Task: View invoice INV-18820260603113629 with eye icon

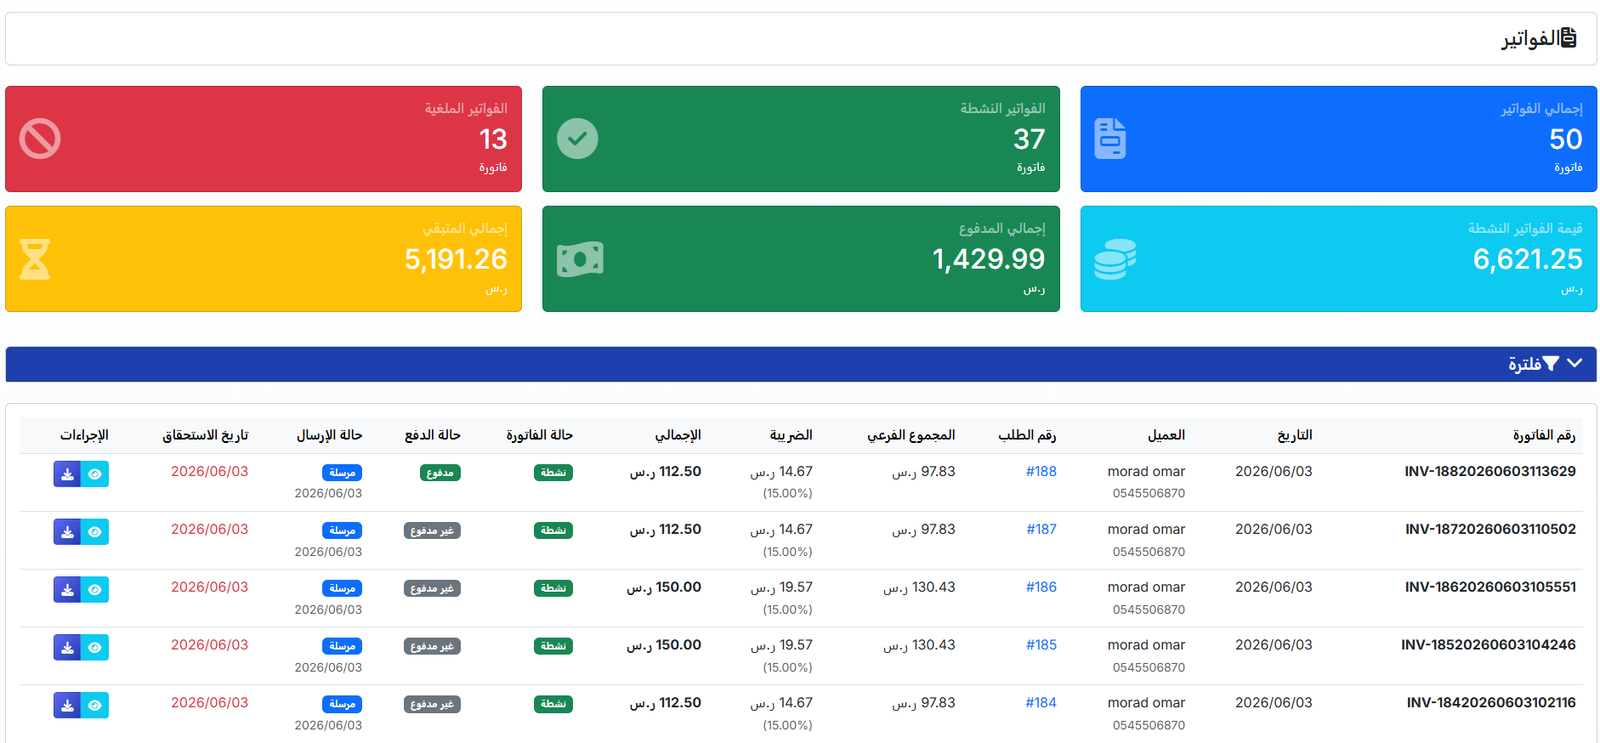Action: pos(95,474)
